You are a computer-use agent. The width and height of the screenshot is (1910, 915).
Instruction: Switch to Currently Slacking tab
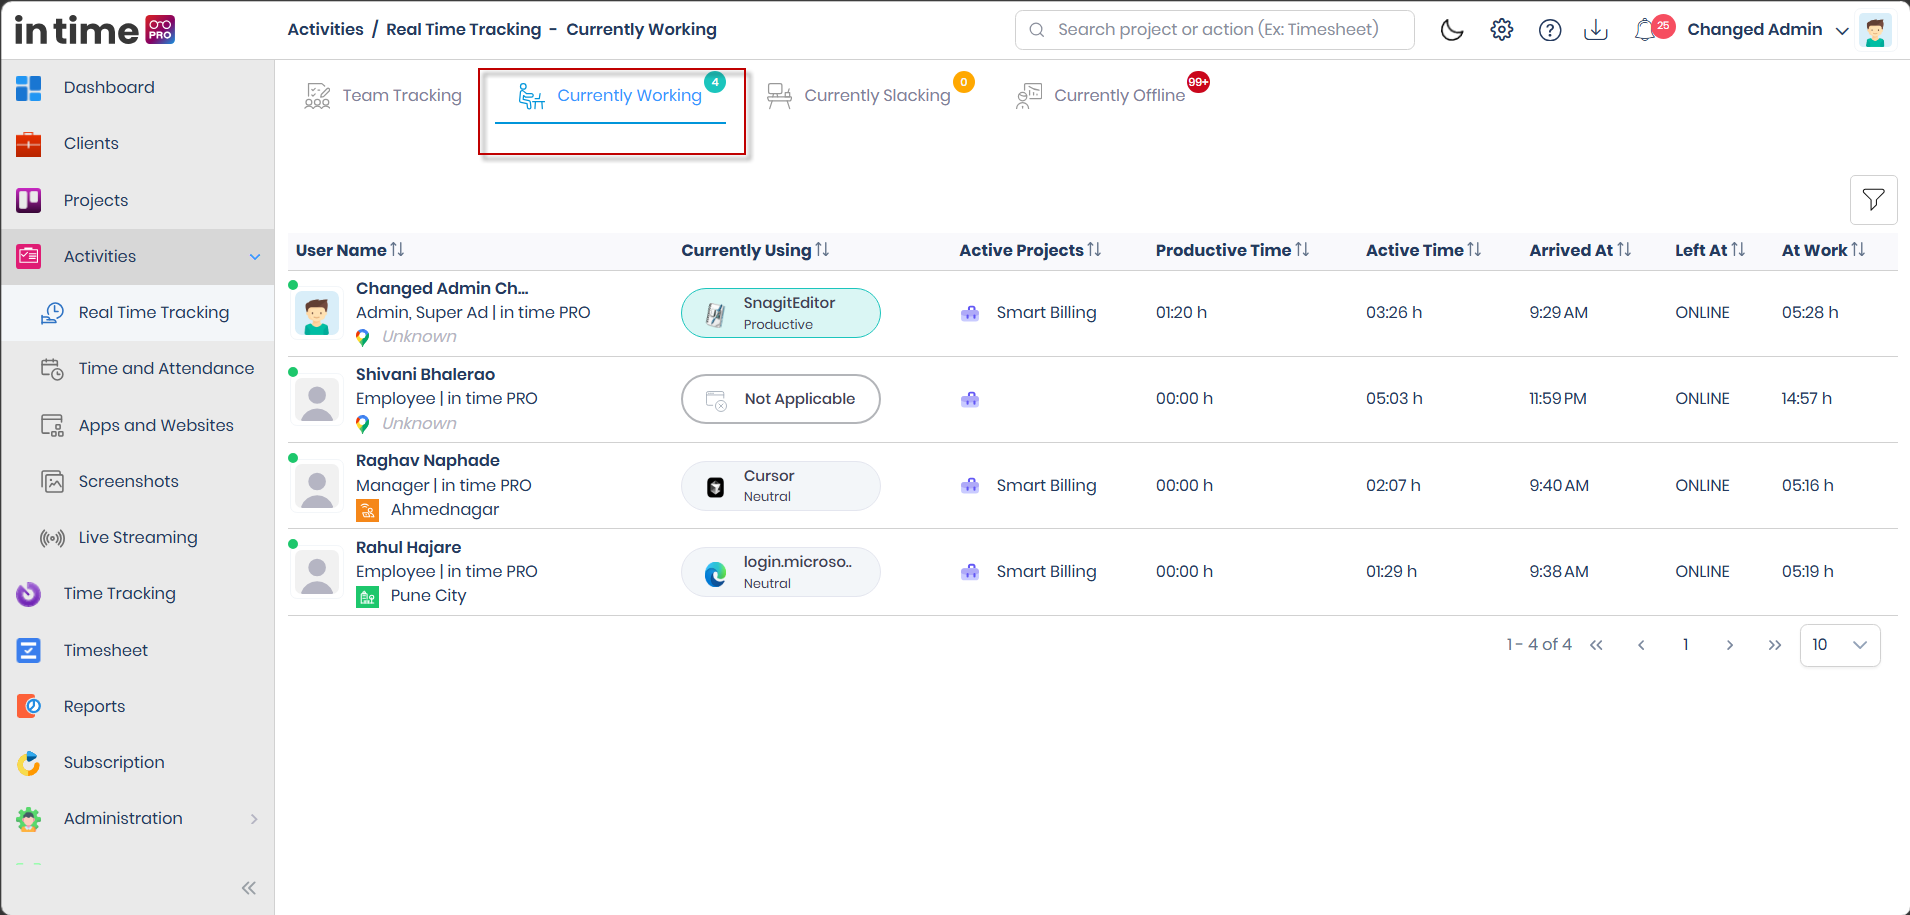click(859, 96)
